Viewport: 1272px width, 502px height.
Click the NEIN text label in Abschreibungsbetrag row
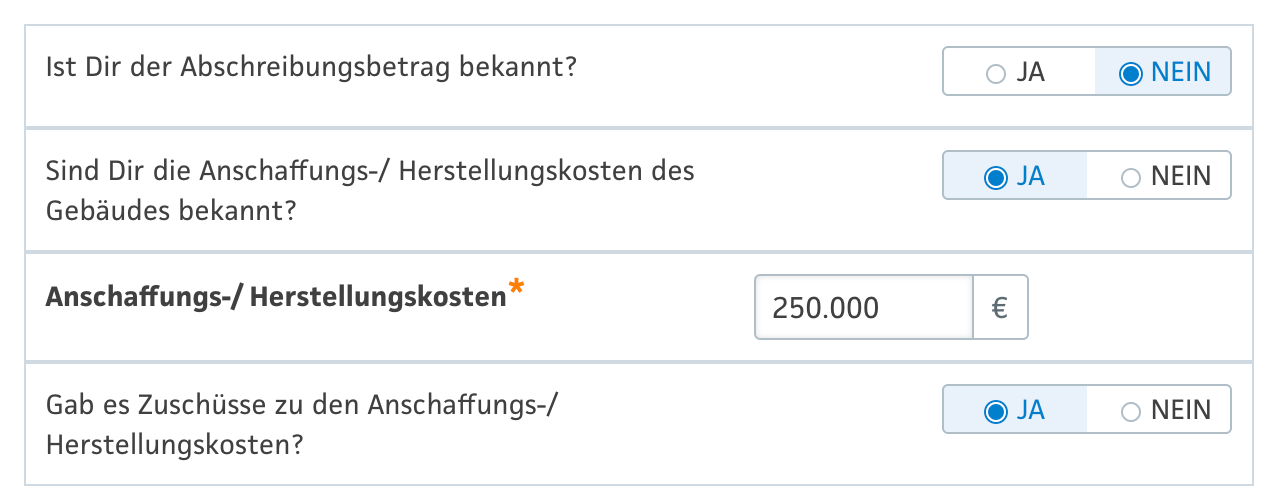point(1180,73)
